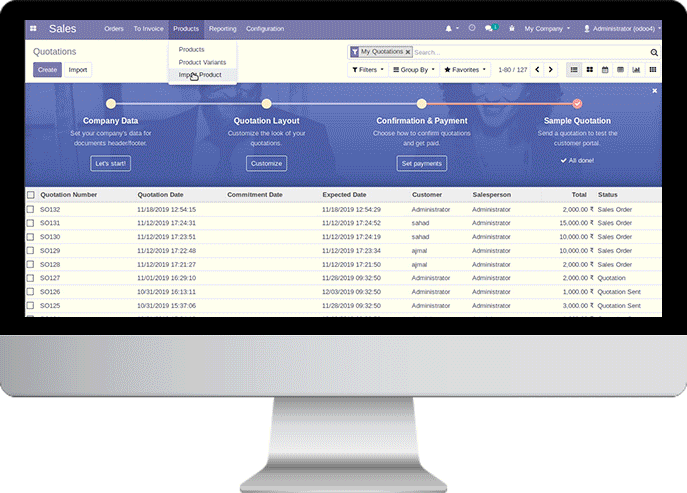
Task: Click the 15,000.00 total amount
Action: click(577, 223)
